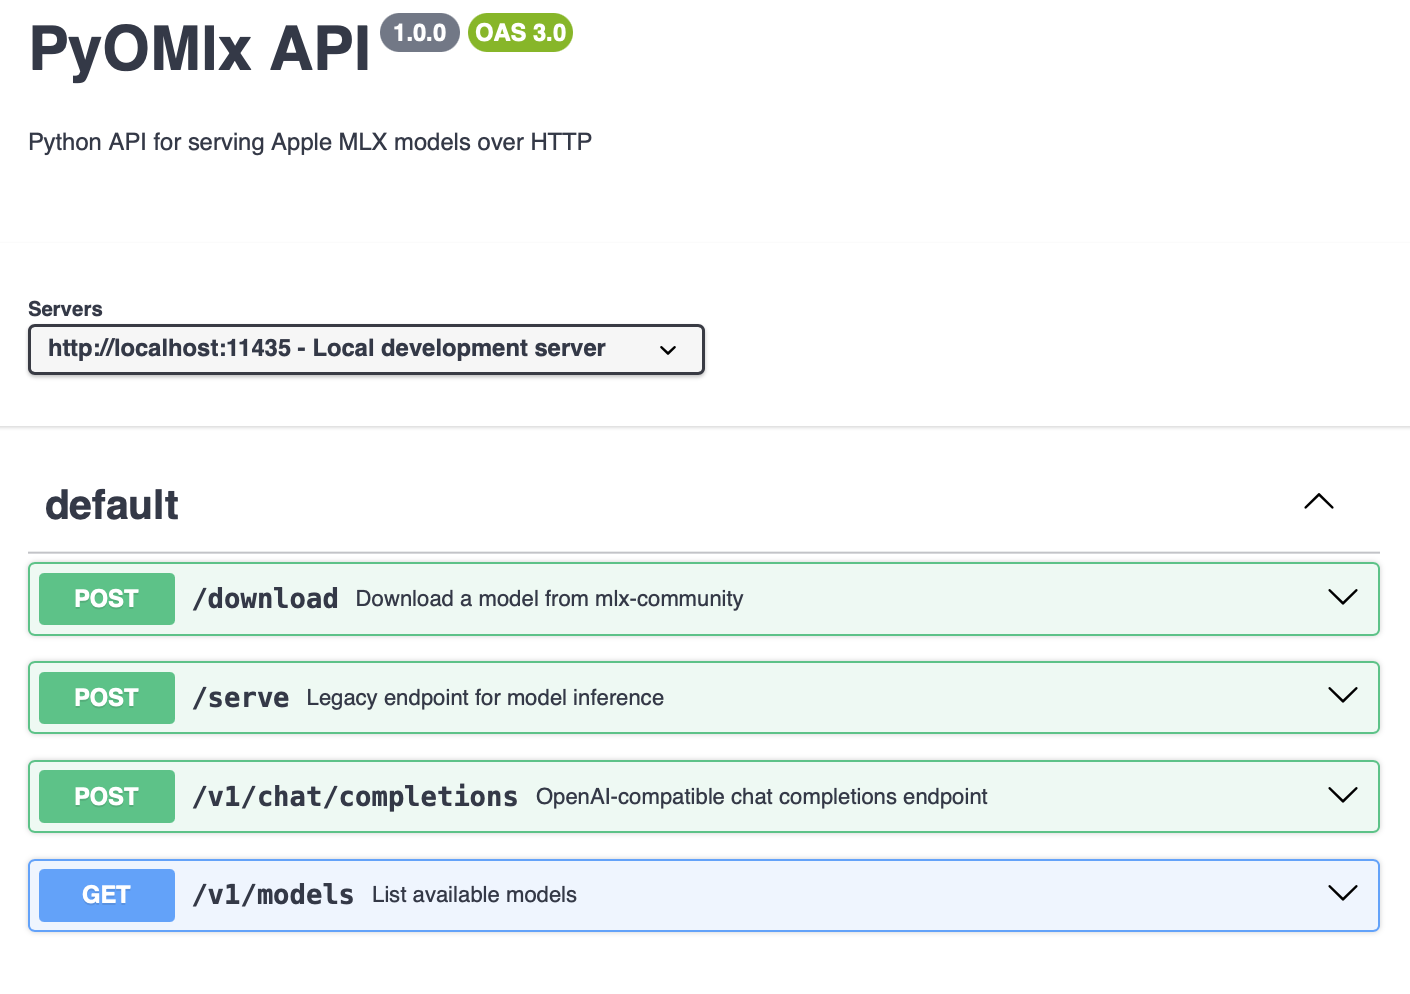Click the OAS 3.0 badge

(520, 33)
